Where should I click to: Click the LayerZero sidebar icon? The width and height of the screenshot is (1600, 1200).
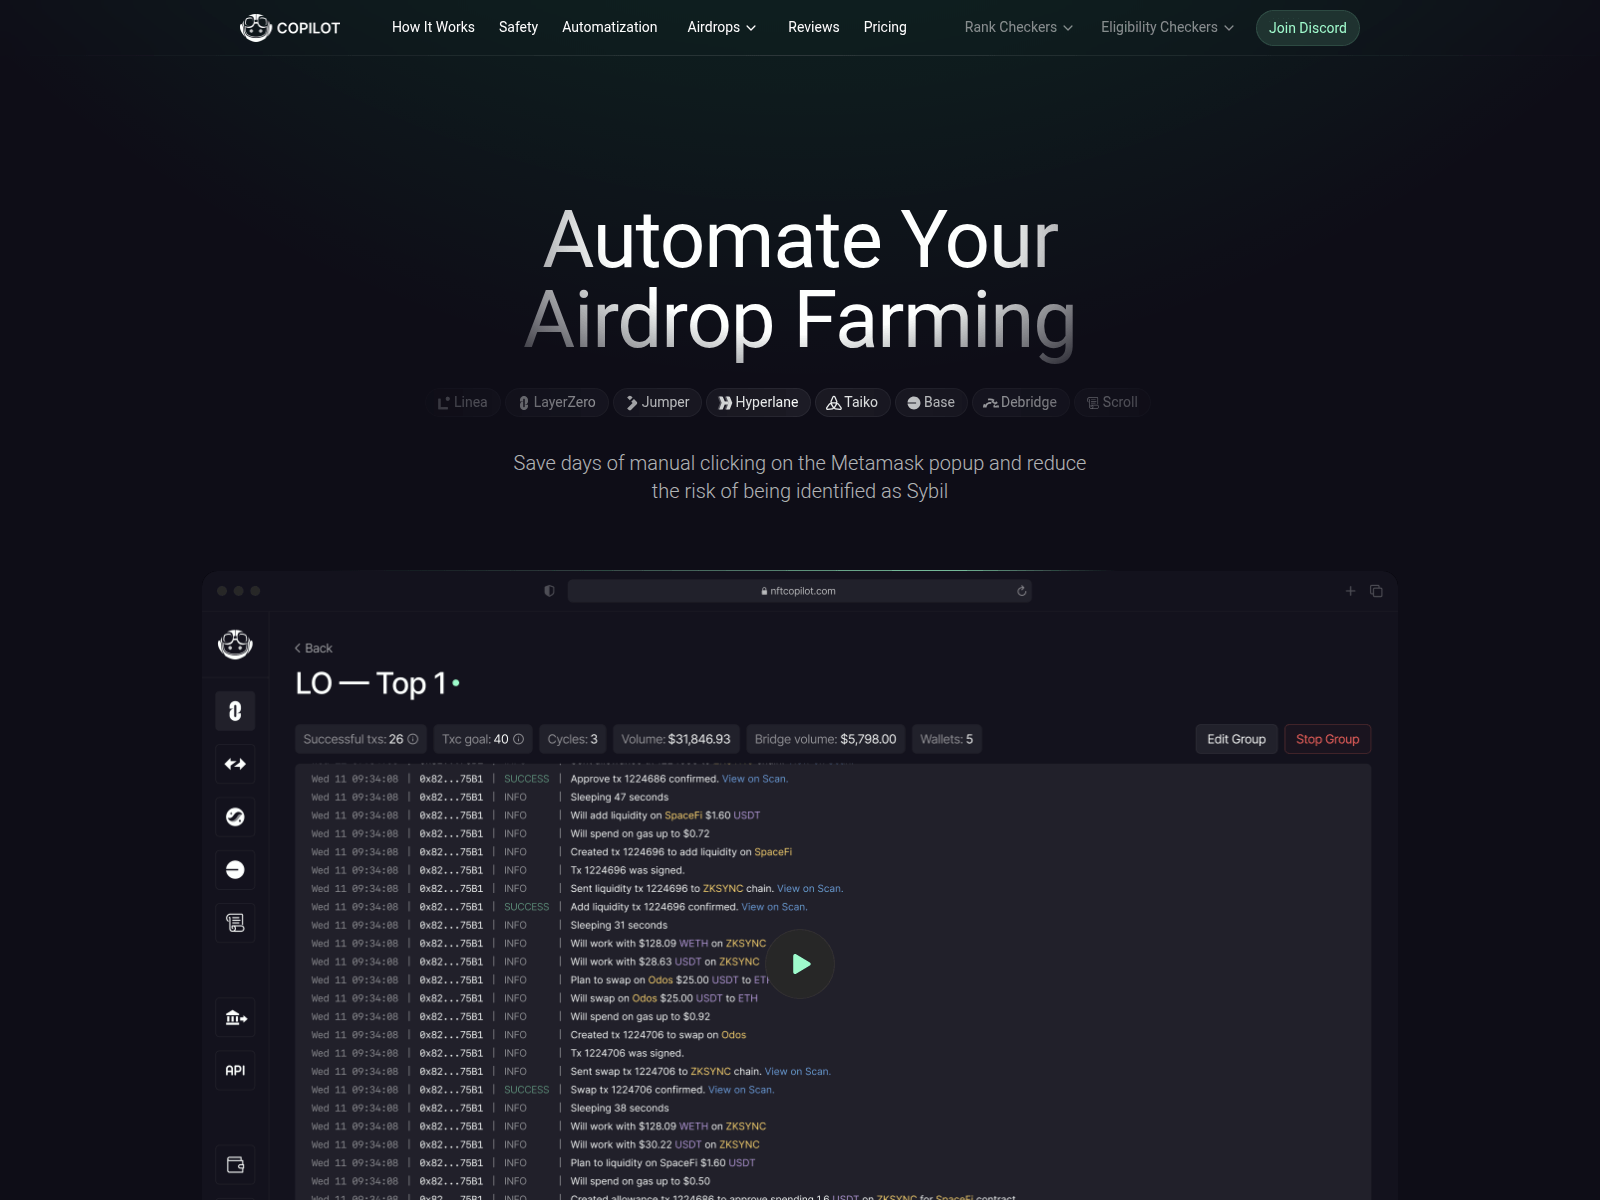(235, 711)
